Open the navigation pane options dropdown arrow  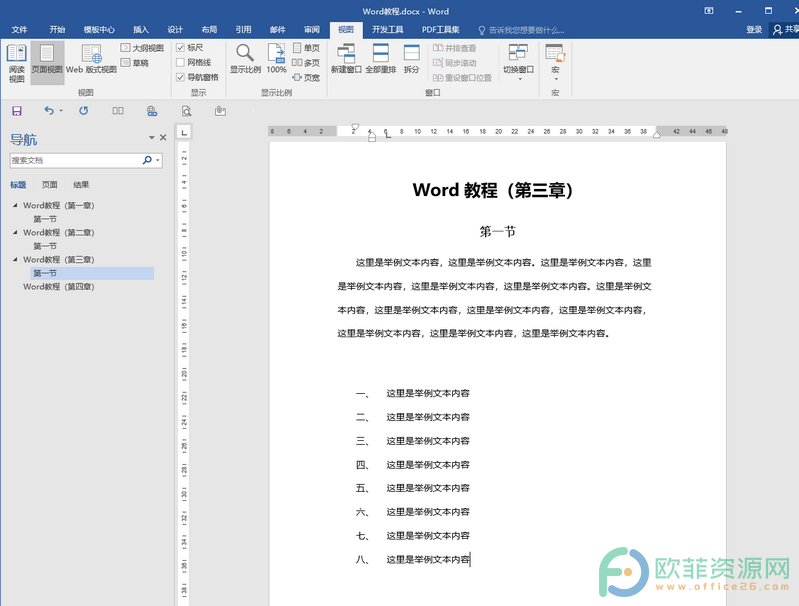click(151, 138)
